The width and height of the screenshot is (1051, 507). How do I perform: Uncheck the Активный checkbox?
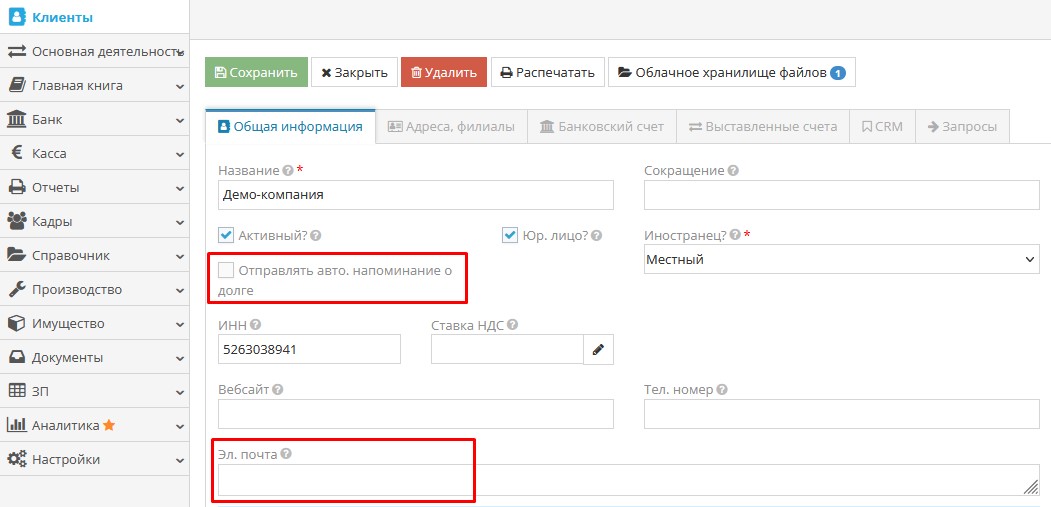226,236
